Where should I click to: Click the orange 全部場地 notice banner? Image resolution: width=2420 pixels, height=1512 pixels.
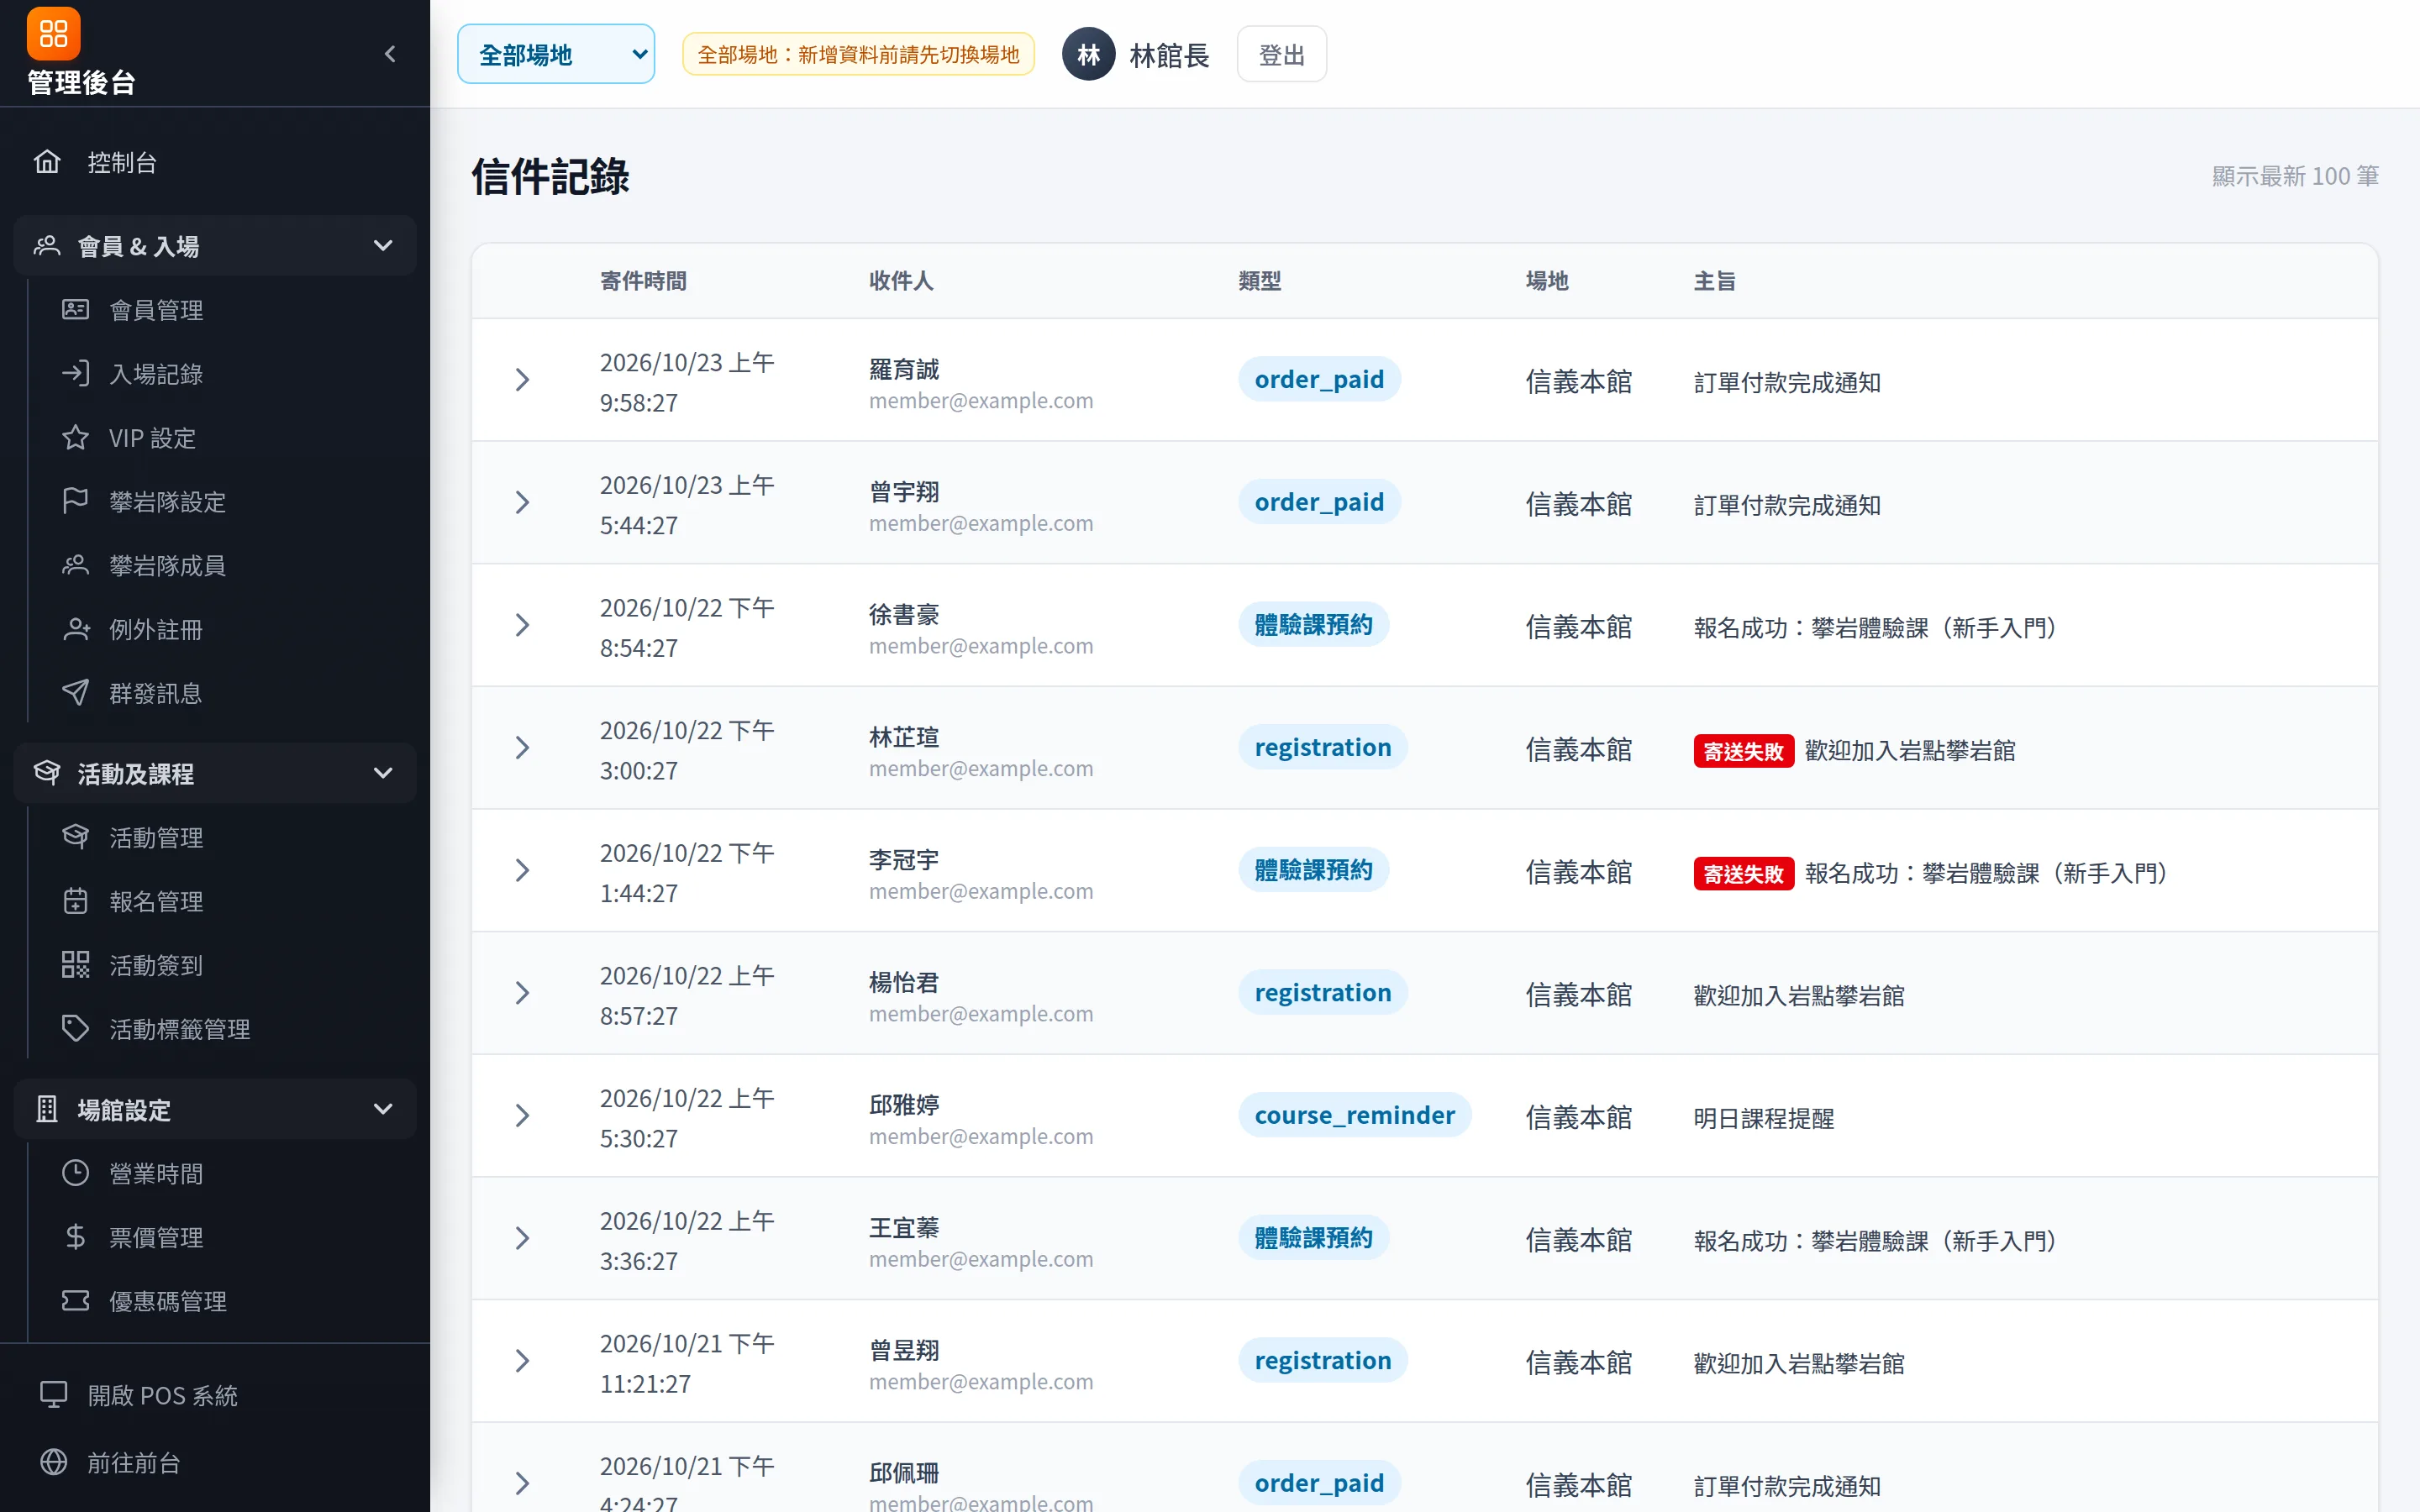coord(858,54)
